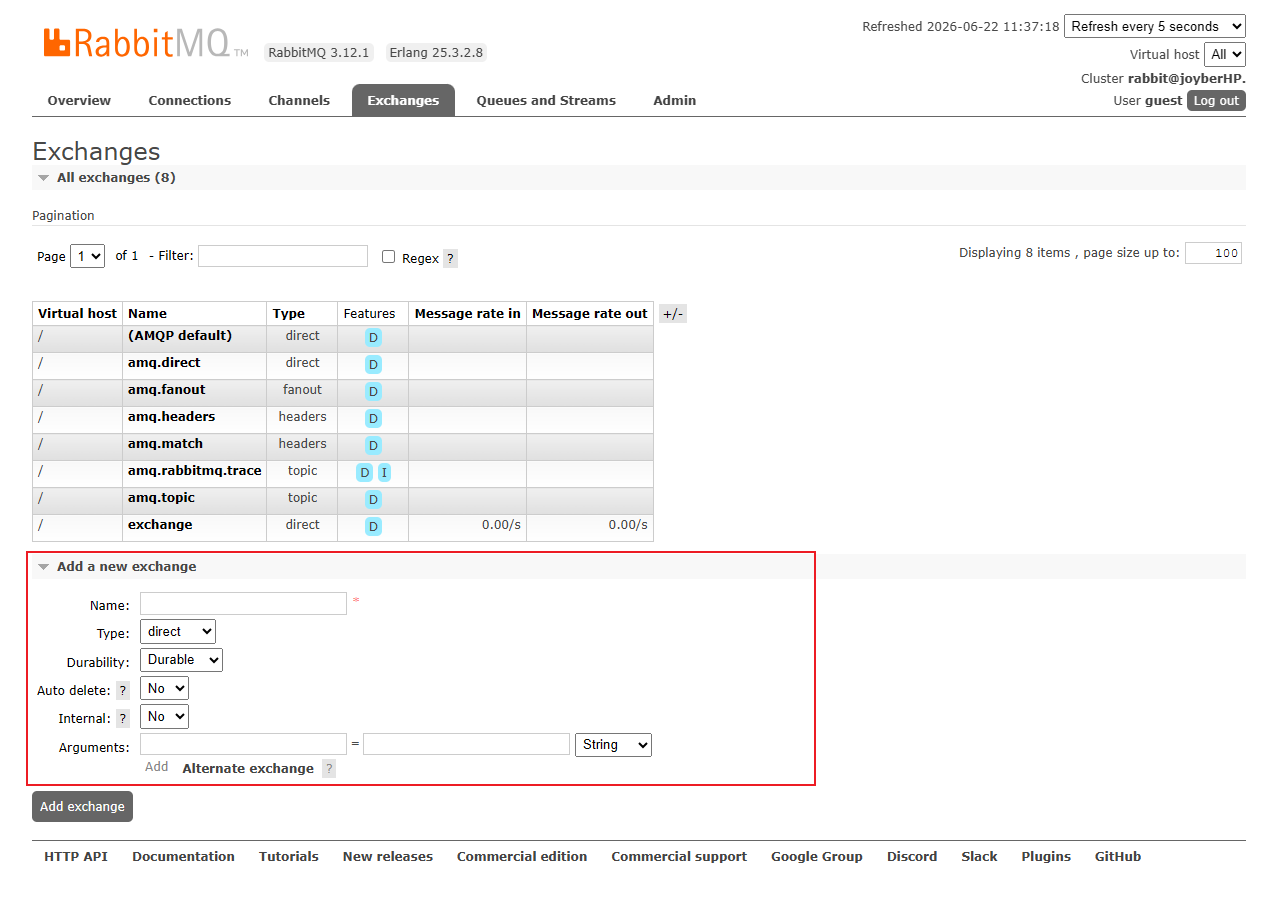
Task: Focus the new exchange Name field
Action: [x=243, y=603]
